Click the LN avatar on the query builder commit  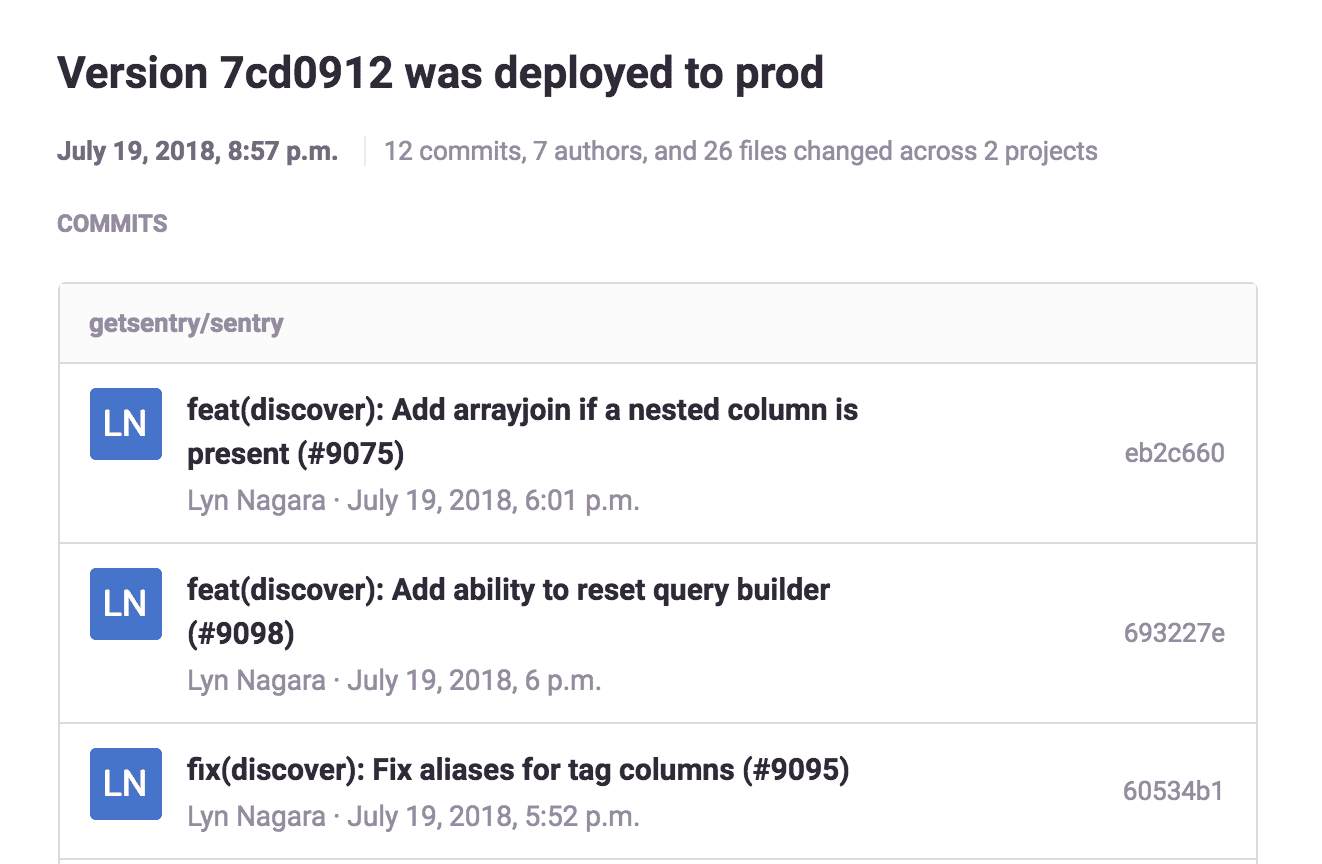click(125, 604)
